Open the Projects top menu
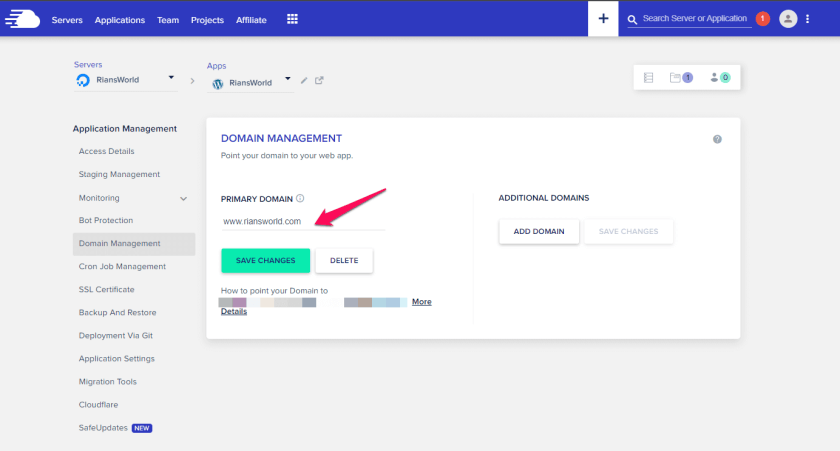The image size is (840, 451). [207, 20]
